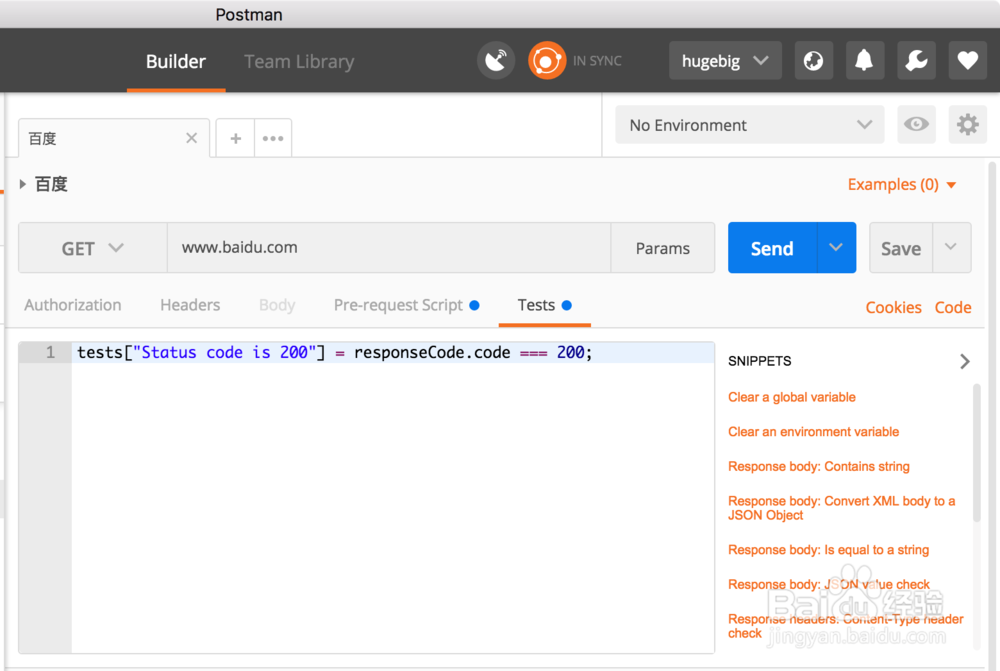Viewport: 1000px width, 671px height.
Task: Click the snippets list scrollbar
Action: click(x=976, y=453)
